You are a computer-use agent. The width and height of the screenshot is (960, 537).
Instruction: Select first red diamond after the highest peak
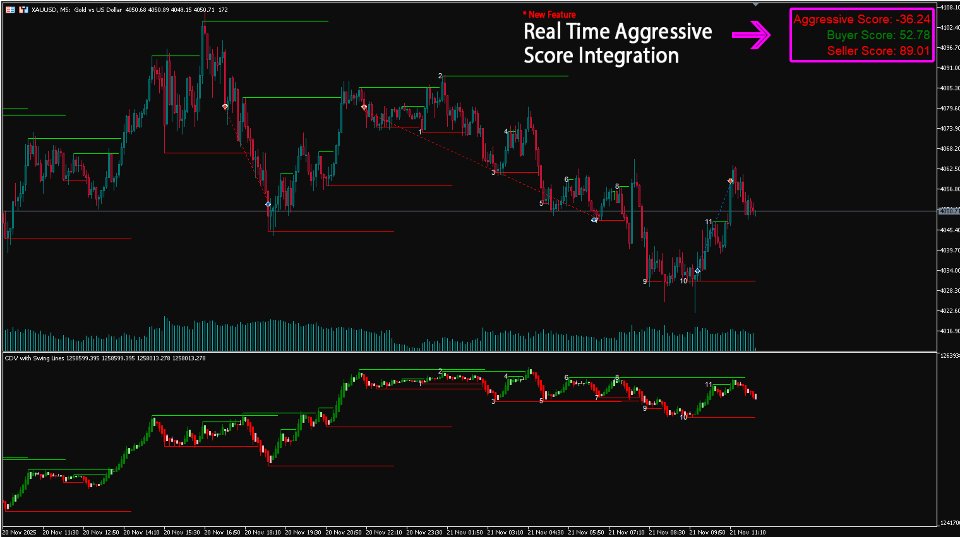coord(225,107)
